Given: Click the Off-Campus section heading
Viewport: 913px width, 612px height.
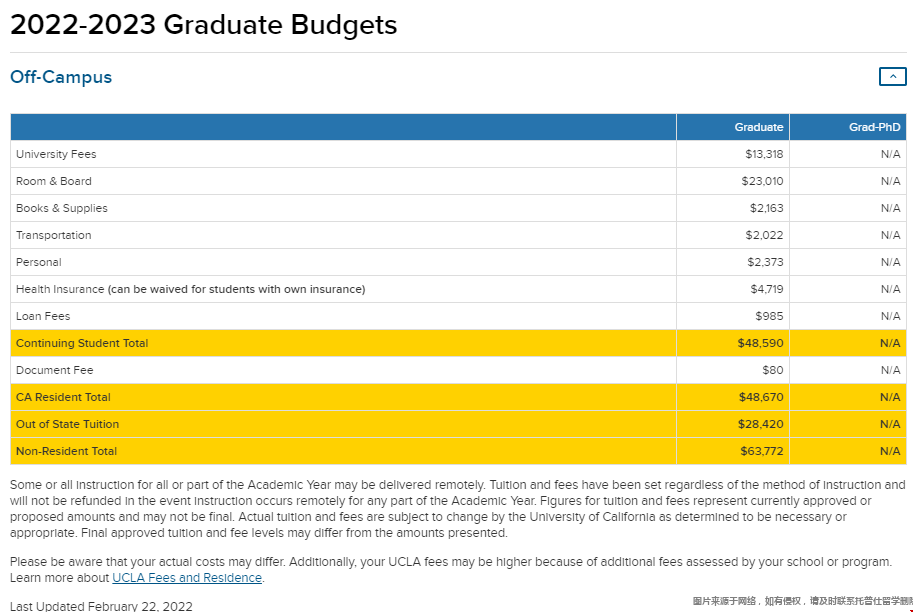Looking at the screenshot, I should click(x=61, y=77).
